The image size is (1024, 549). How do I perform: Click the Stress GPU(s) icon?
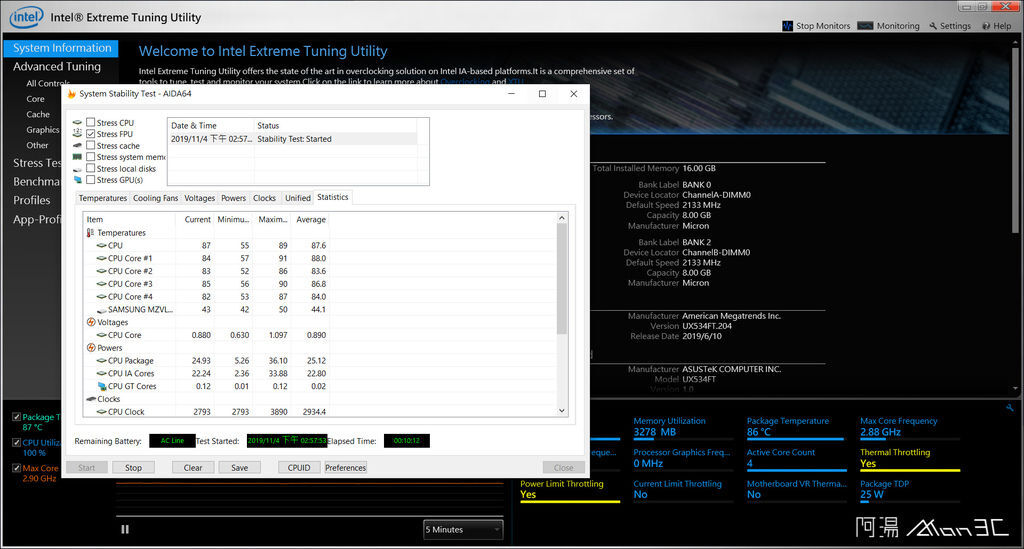78,180
